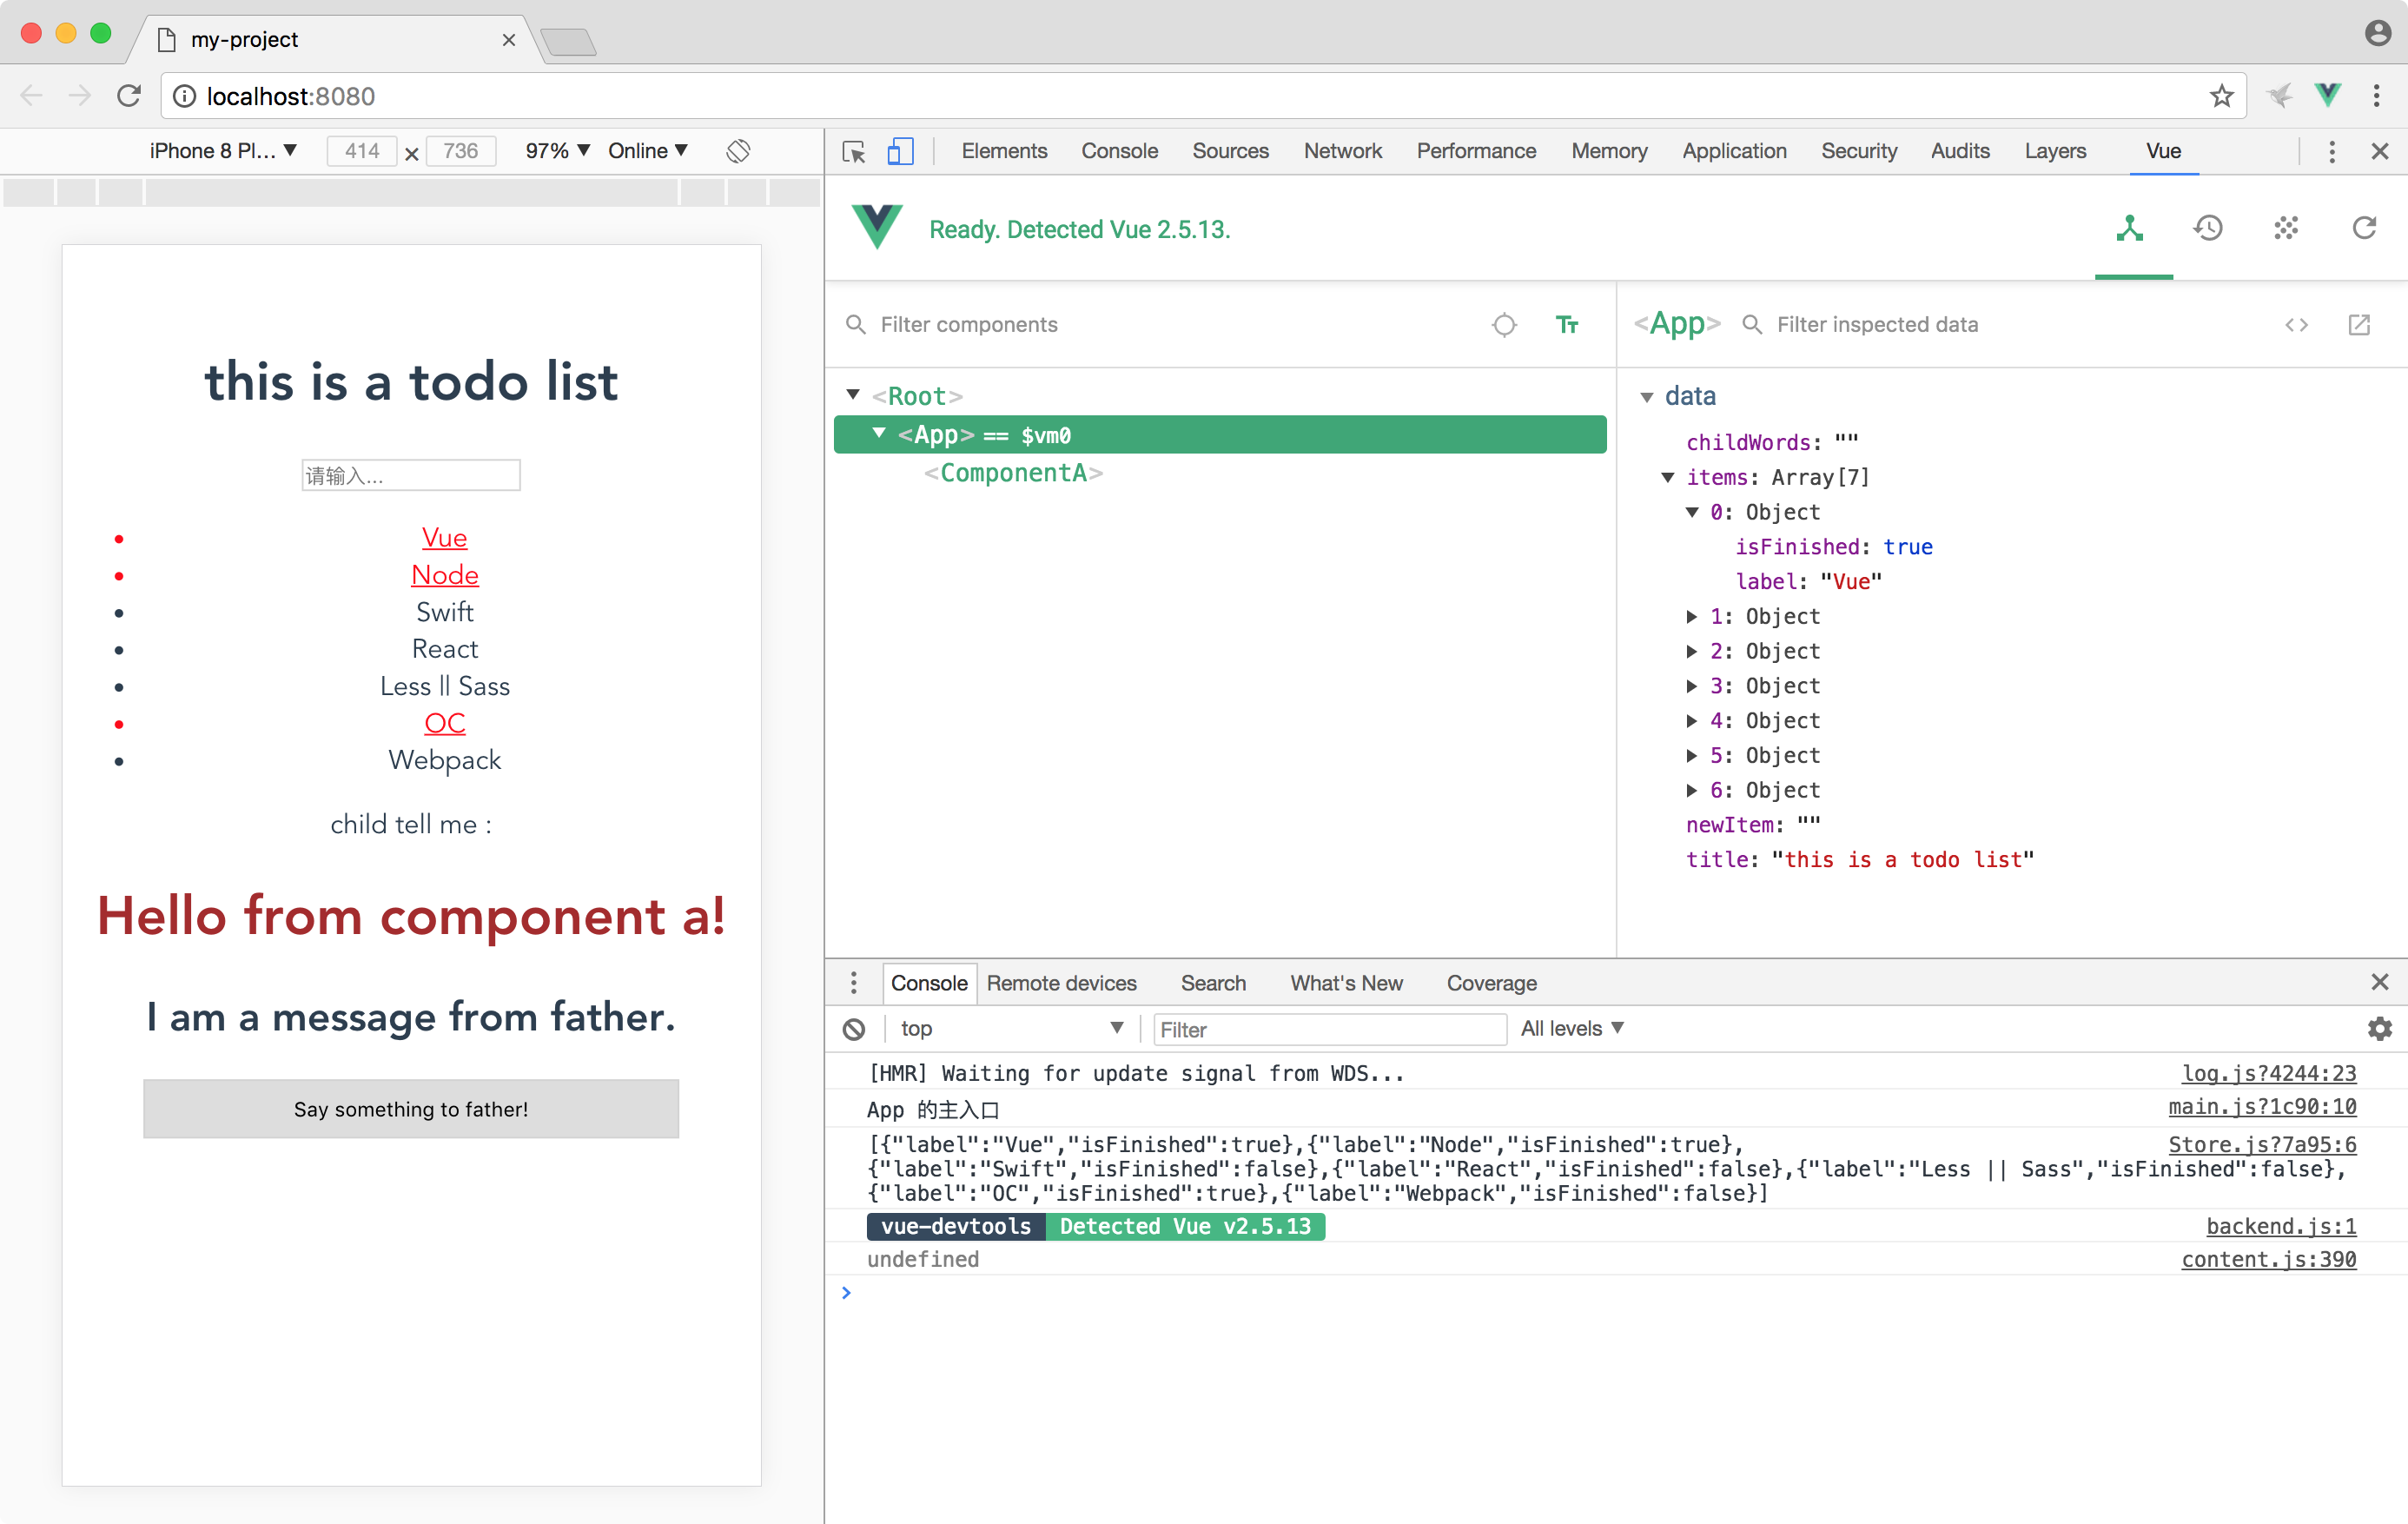Toggle the device toolbar icon
Viewport: 2408px width, 1524px height.
[900, 151]
